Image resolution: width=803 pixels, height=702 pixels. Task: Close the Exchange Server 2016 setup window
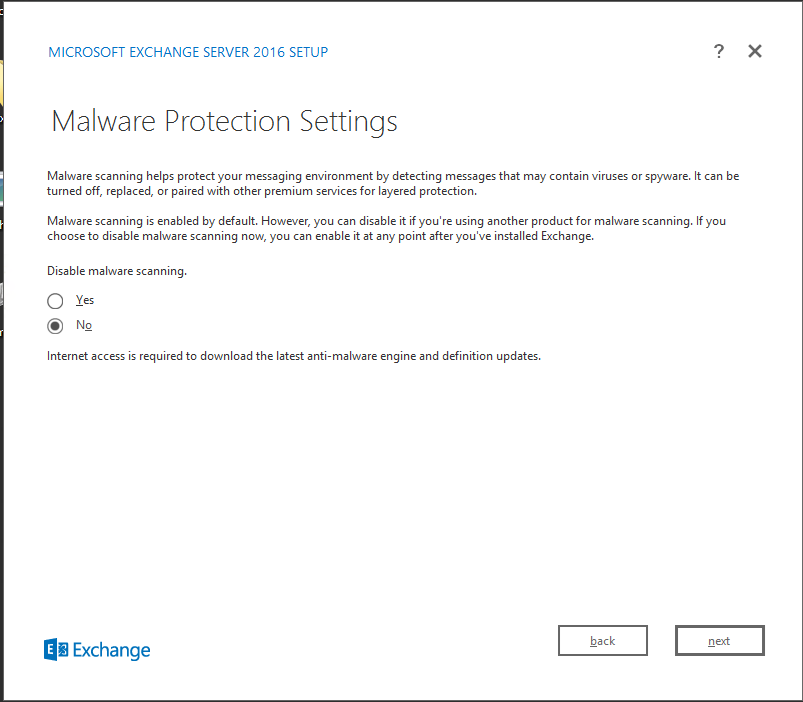point(755,51)
